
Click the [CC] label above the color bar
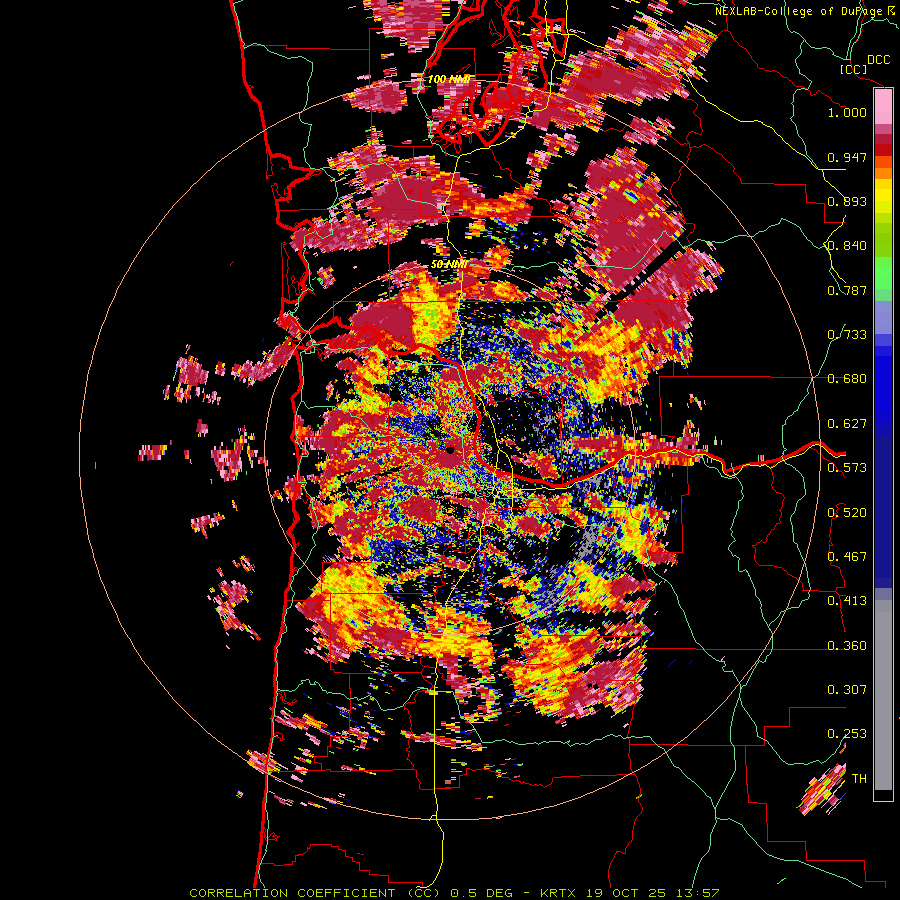click(853, 69)
